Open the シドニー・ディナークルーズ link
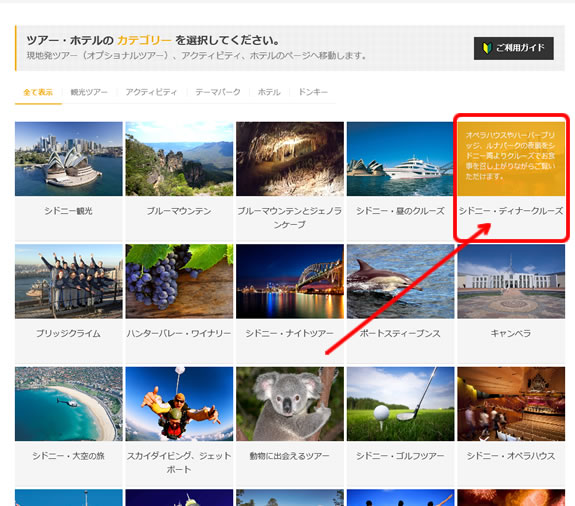The height and width of the screenshot is (506, 575). point(511,211)
